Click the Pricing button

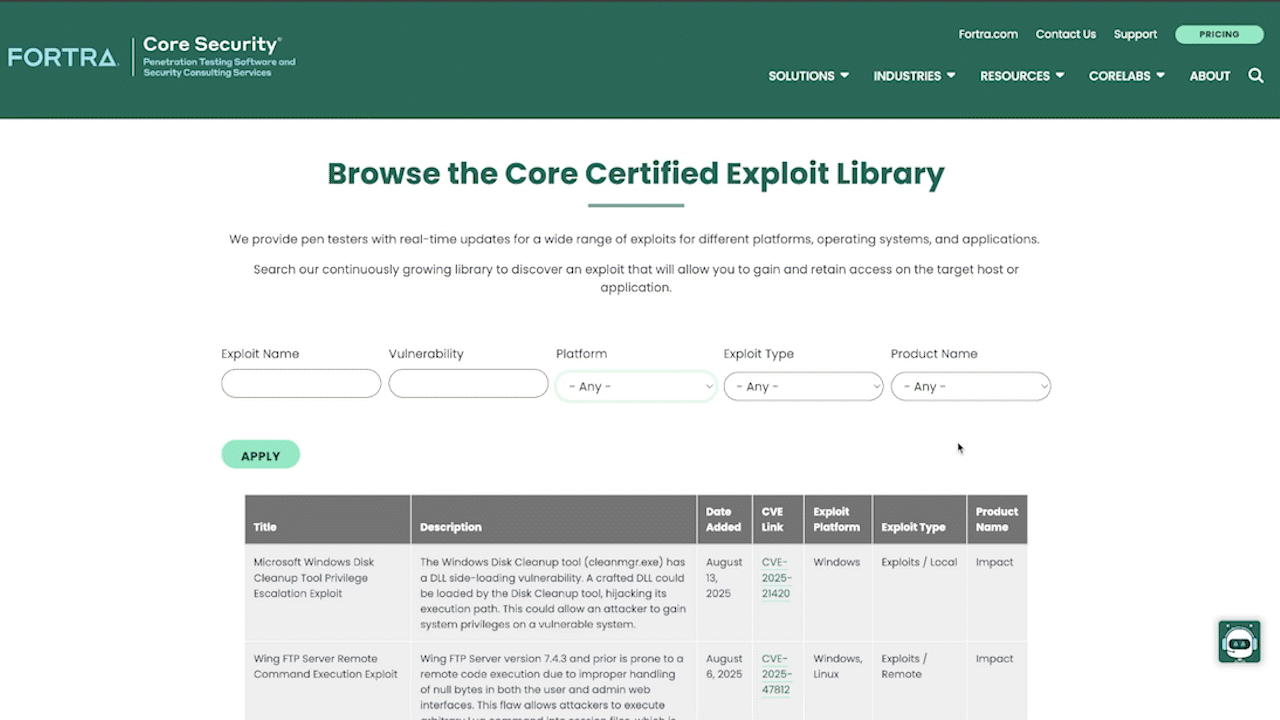click(1219, 34)
